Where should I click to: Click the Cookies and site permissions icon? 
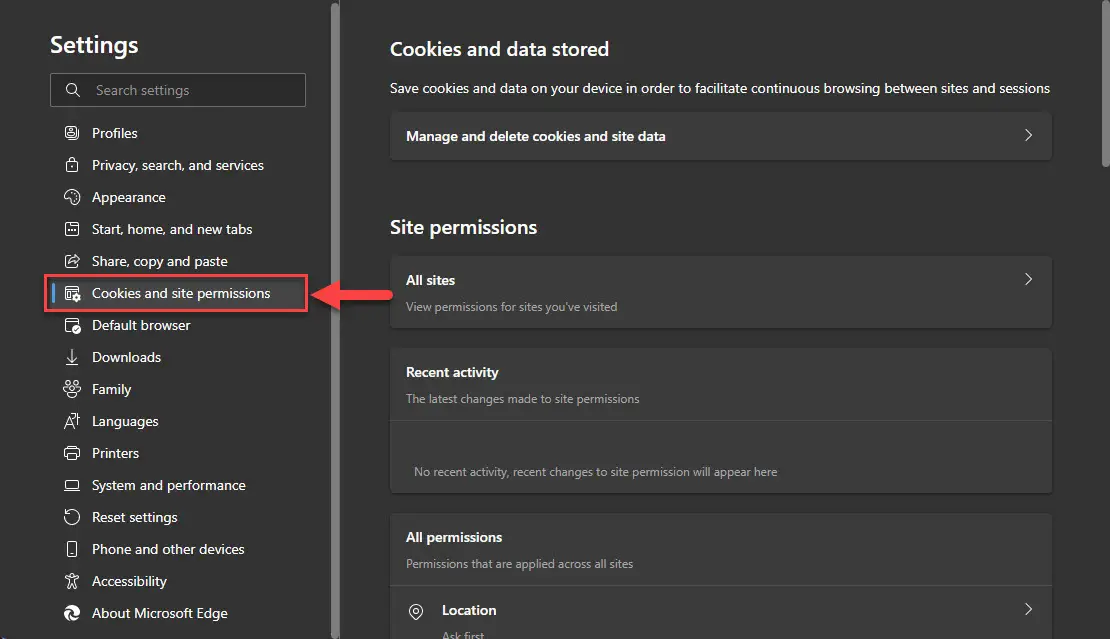72,293
